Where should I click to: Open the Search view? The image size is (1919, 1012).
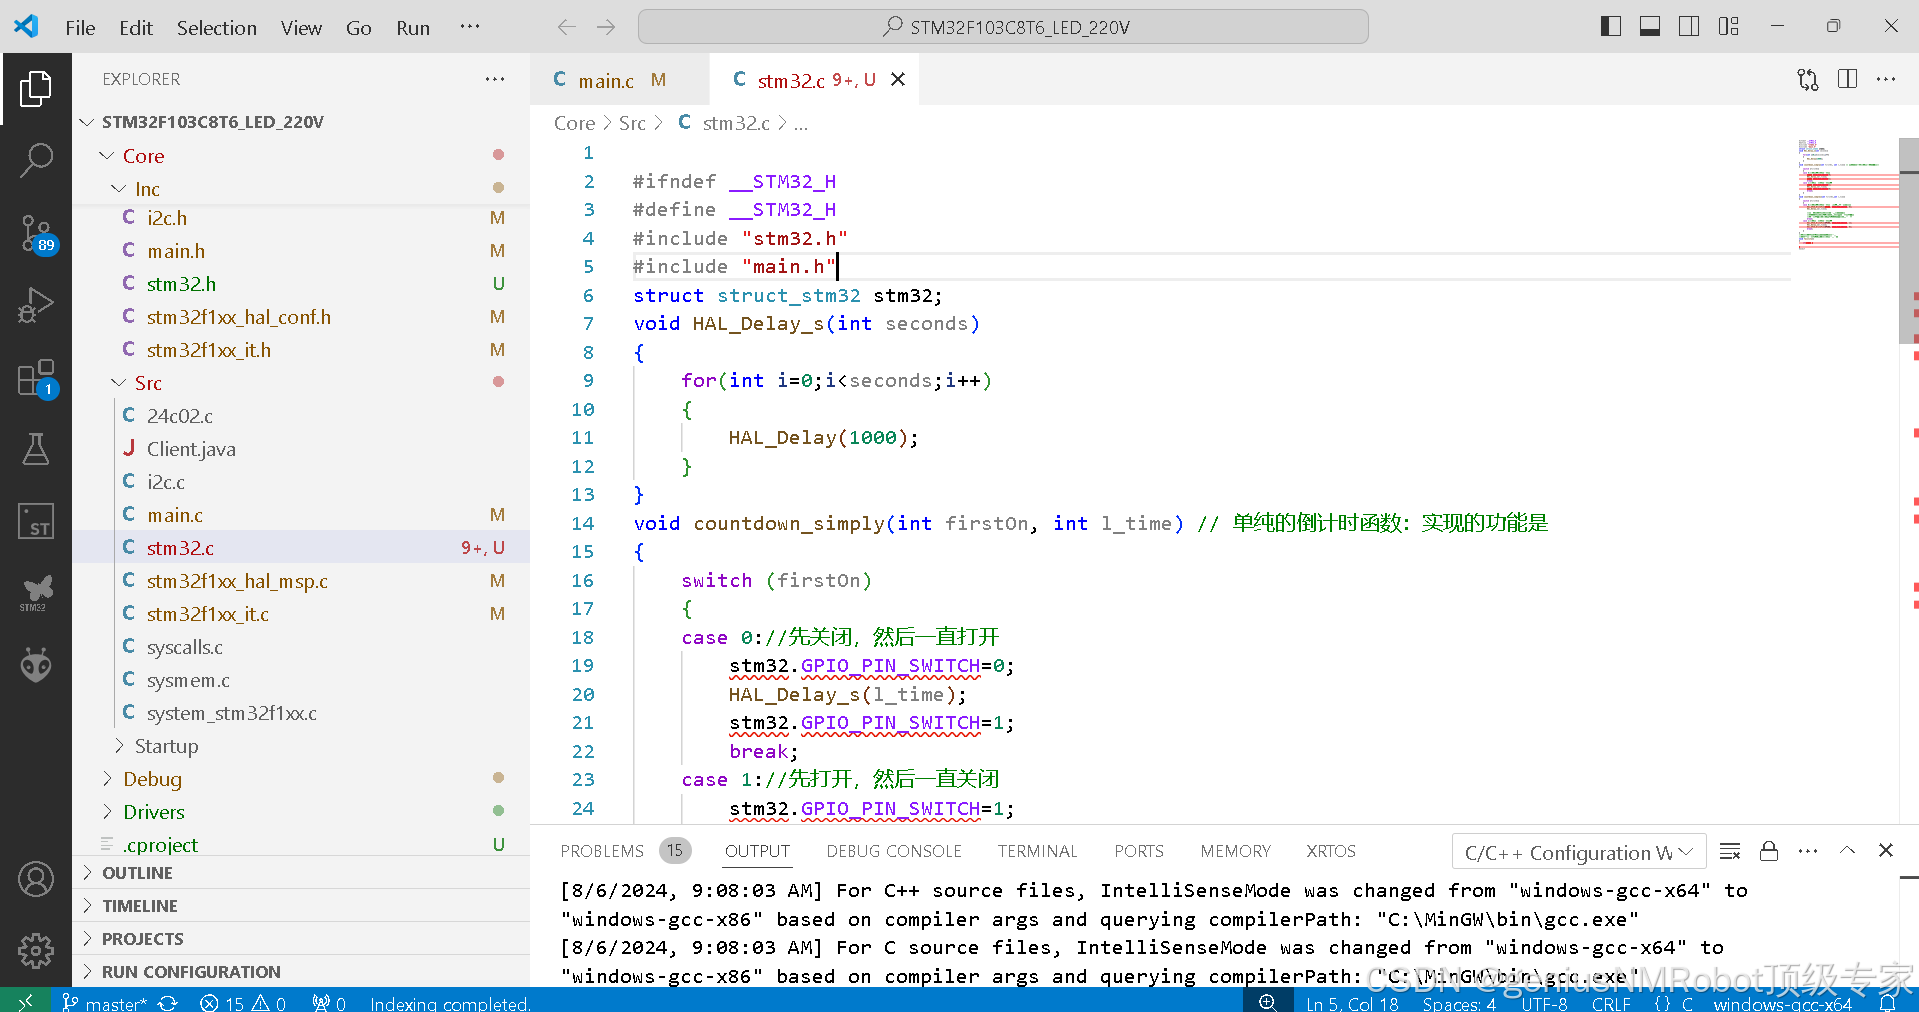click(37, 160)
